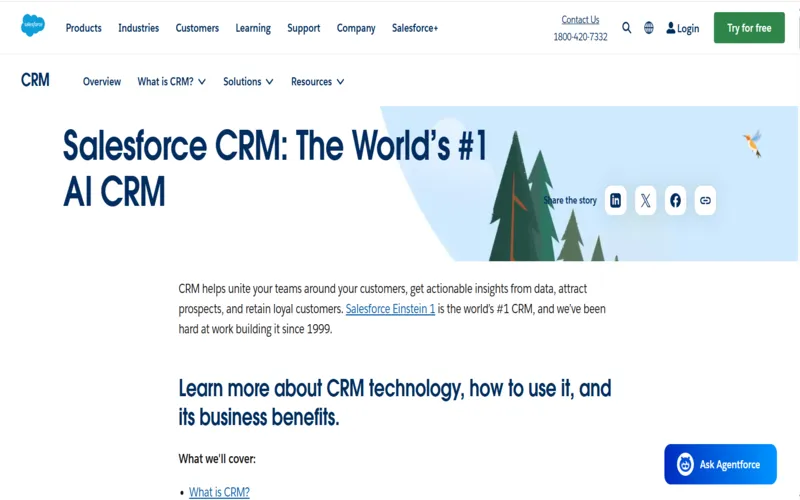This screenshot has height=500, width=800.
Task: Copy story link with chain icon
Action: pos(705,200)
